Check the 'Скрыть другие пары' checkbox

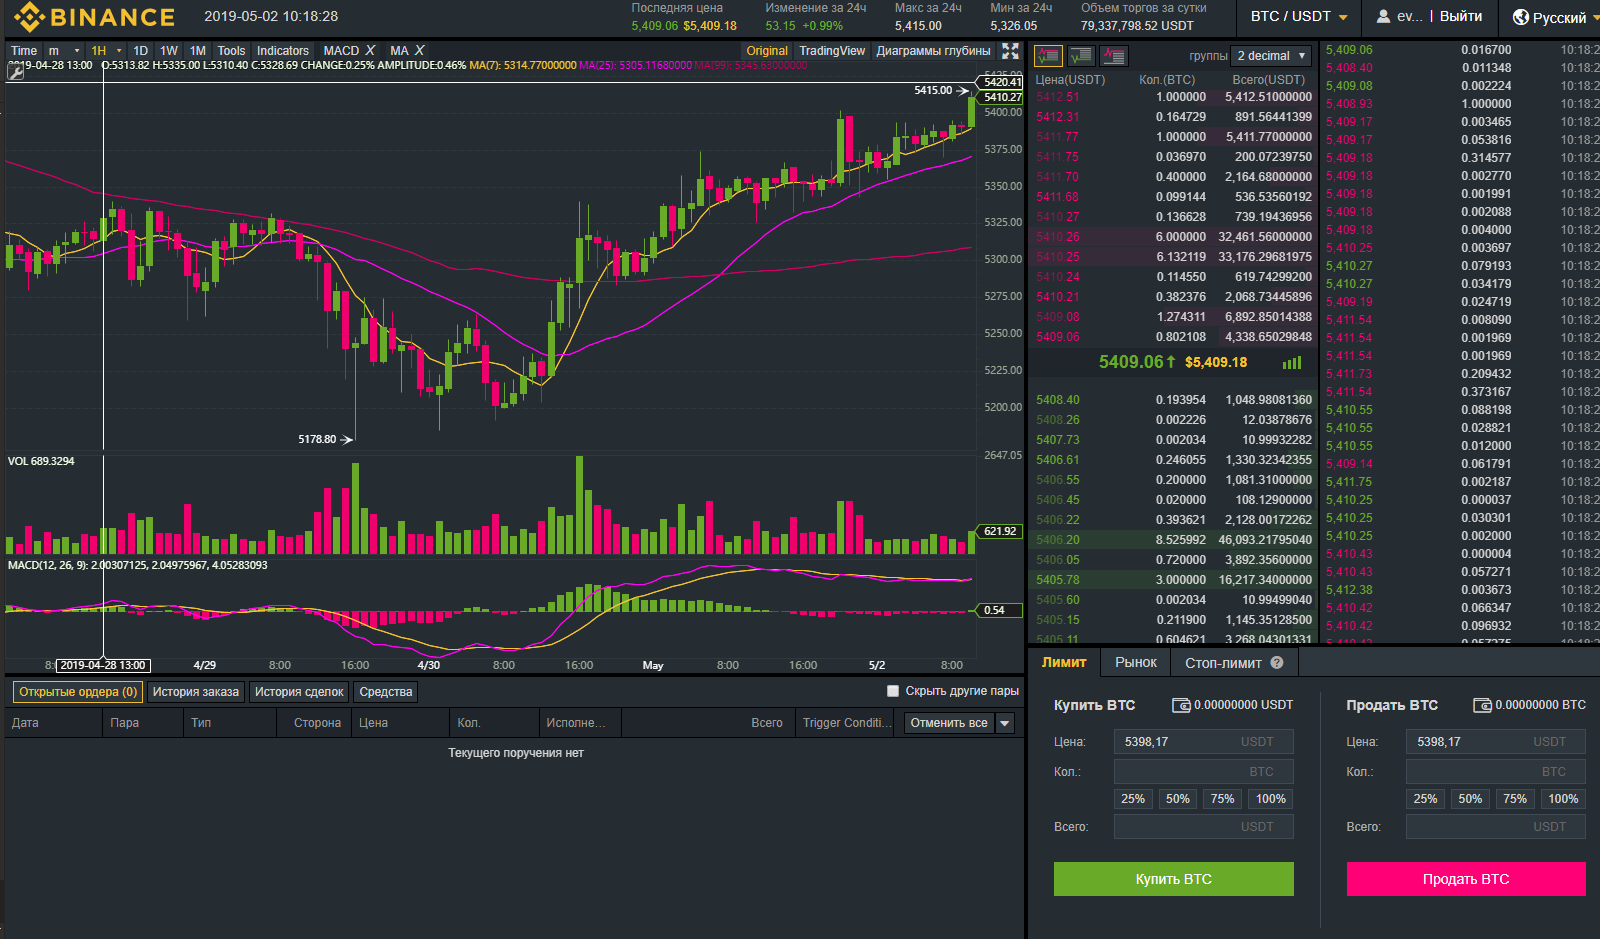click(893, 691)
